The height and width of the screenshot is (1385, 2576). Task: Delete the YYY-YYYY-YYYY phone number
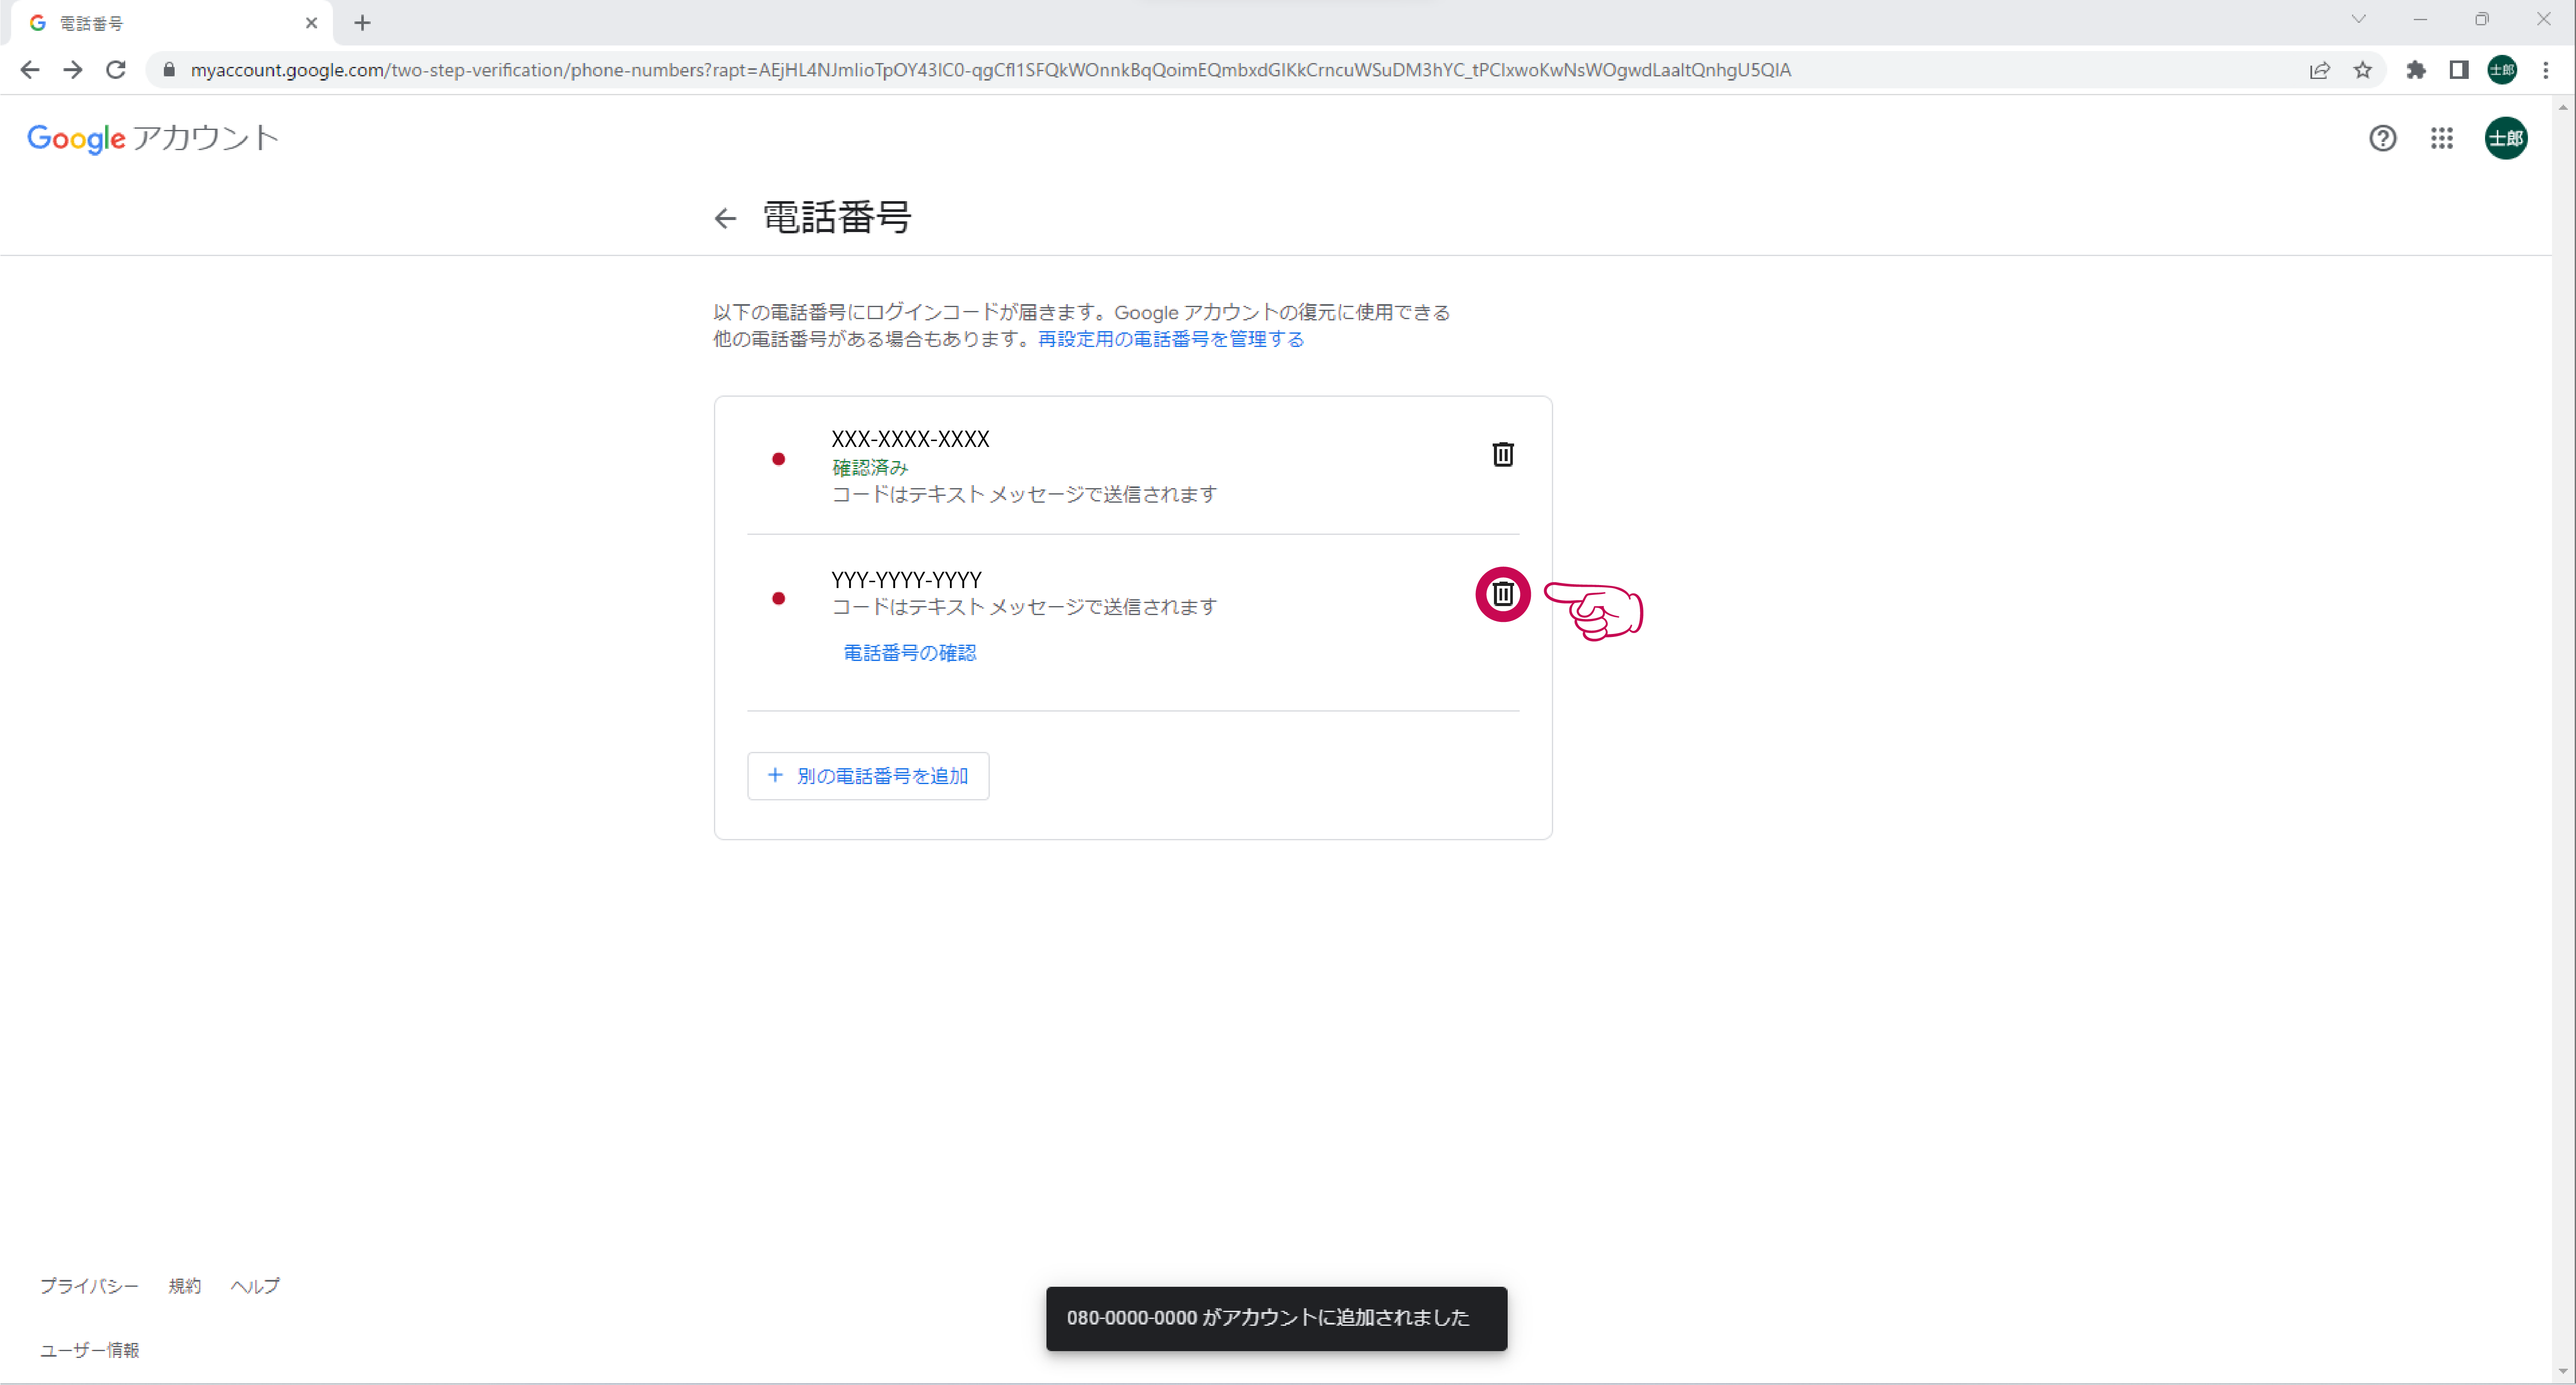(1502, 594)
